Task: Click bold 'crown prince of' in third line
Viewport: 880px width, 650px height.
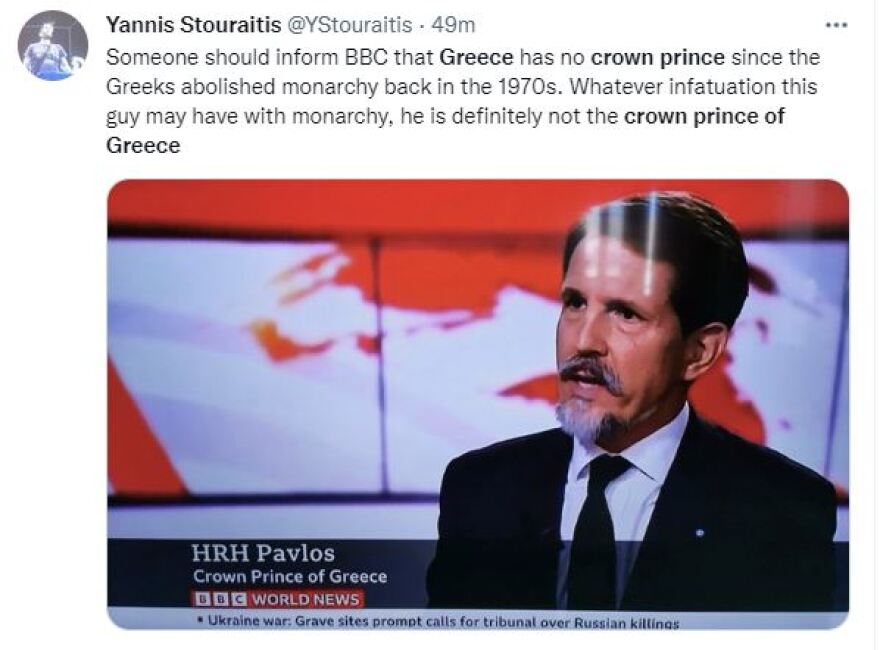Action: point(704,116)
